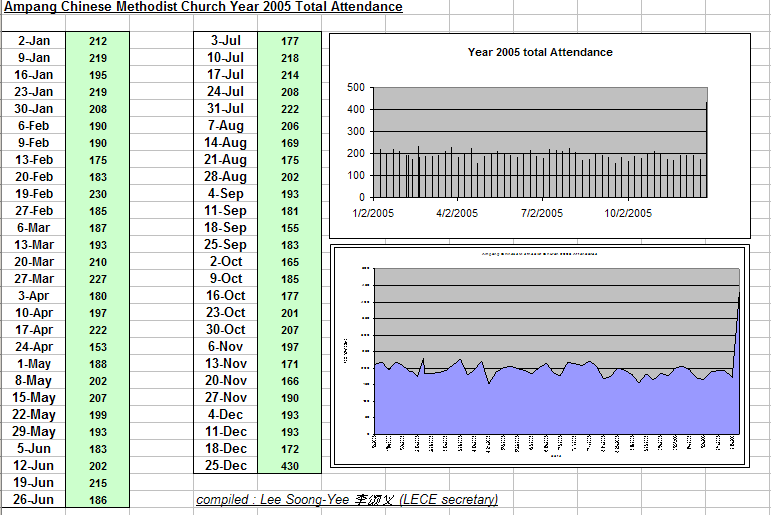Select the '6-Nov' date cell

coord(226,347)
